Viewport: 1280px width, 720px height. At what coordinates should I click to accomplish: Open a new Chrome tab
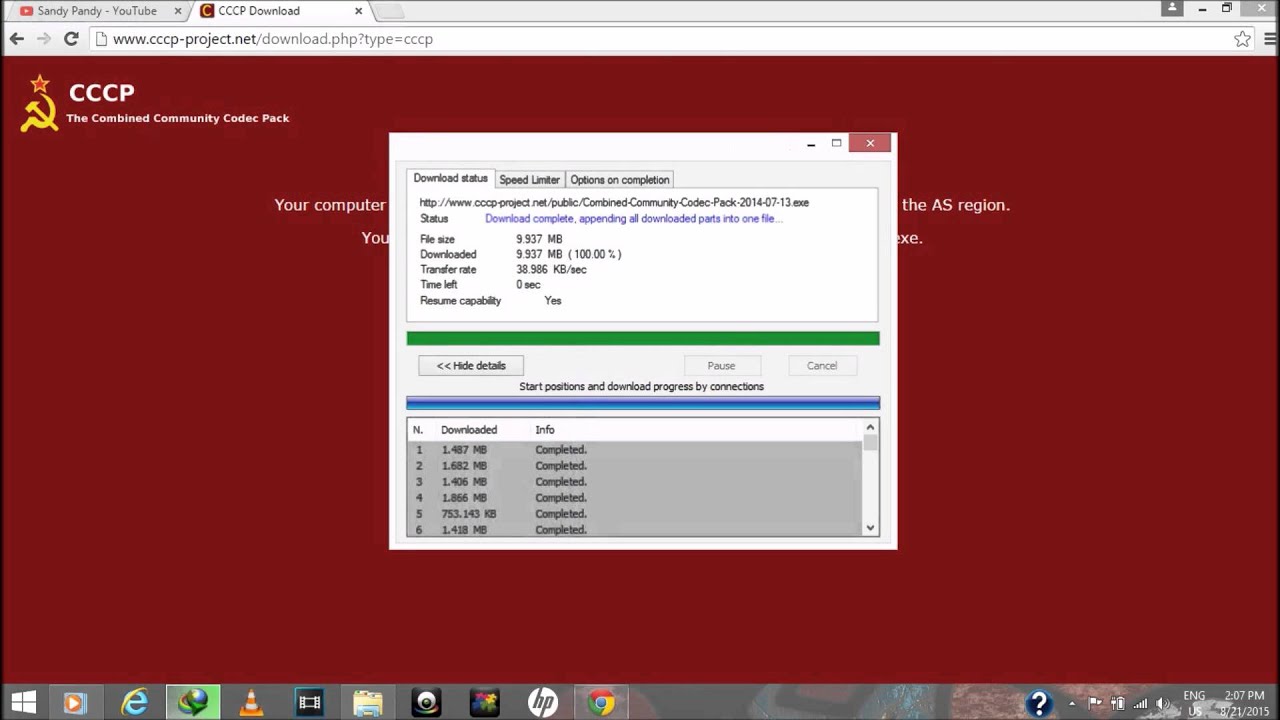pos(390,11)
